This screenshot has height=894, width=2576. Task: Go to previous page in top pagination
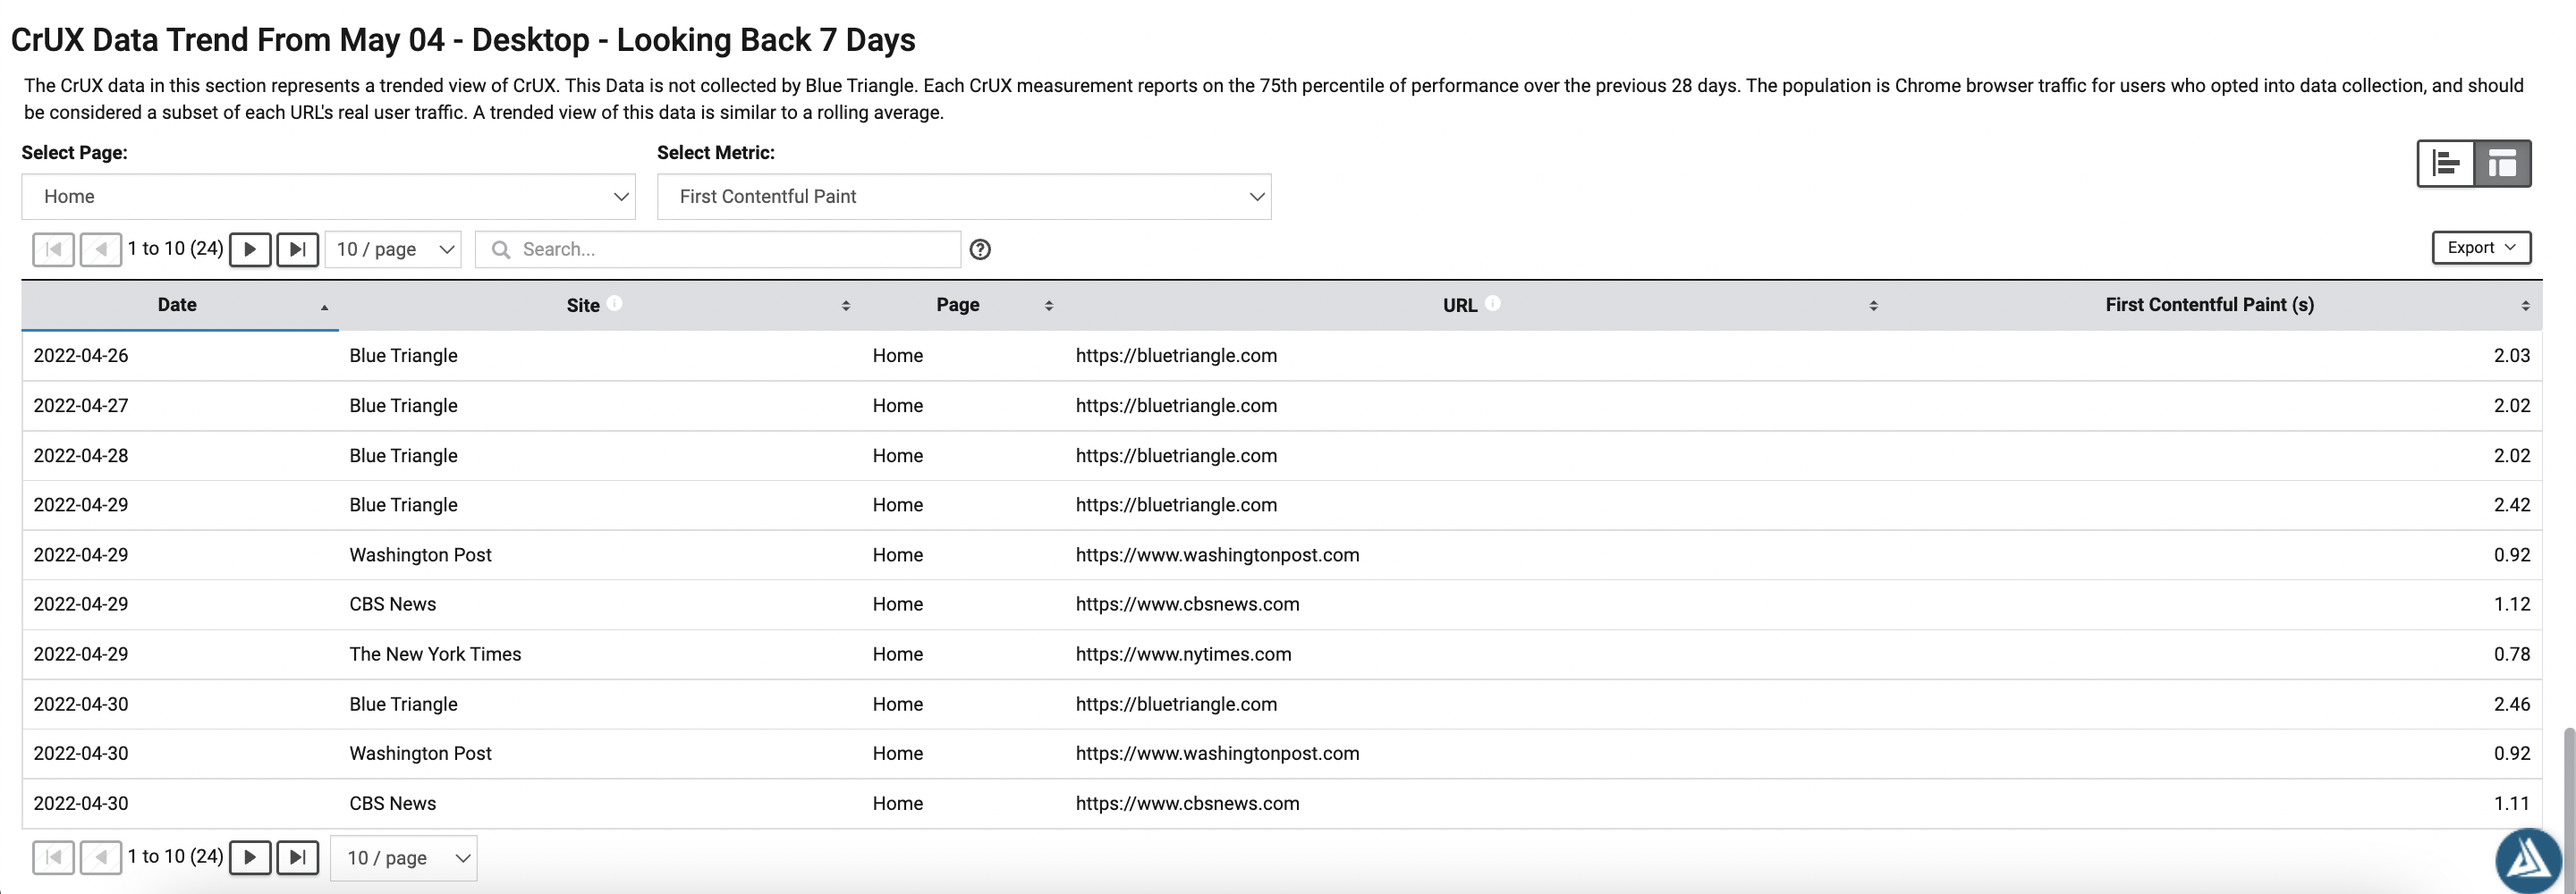101,249
